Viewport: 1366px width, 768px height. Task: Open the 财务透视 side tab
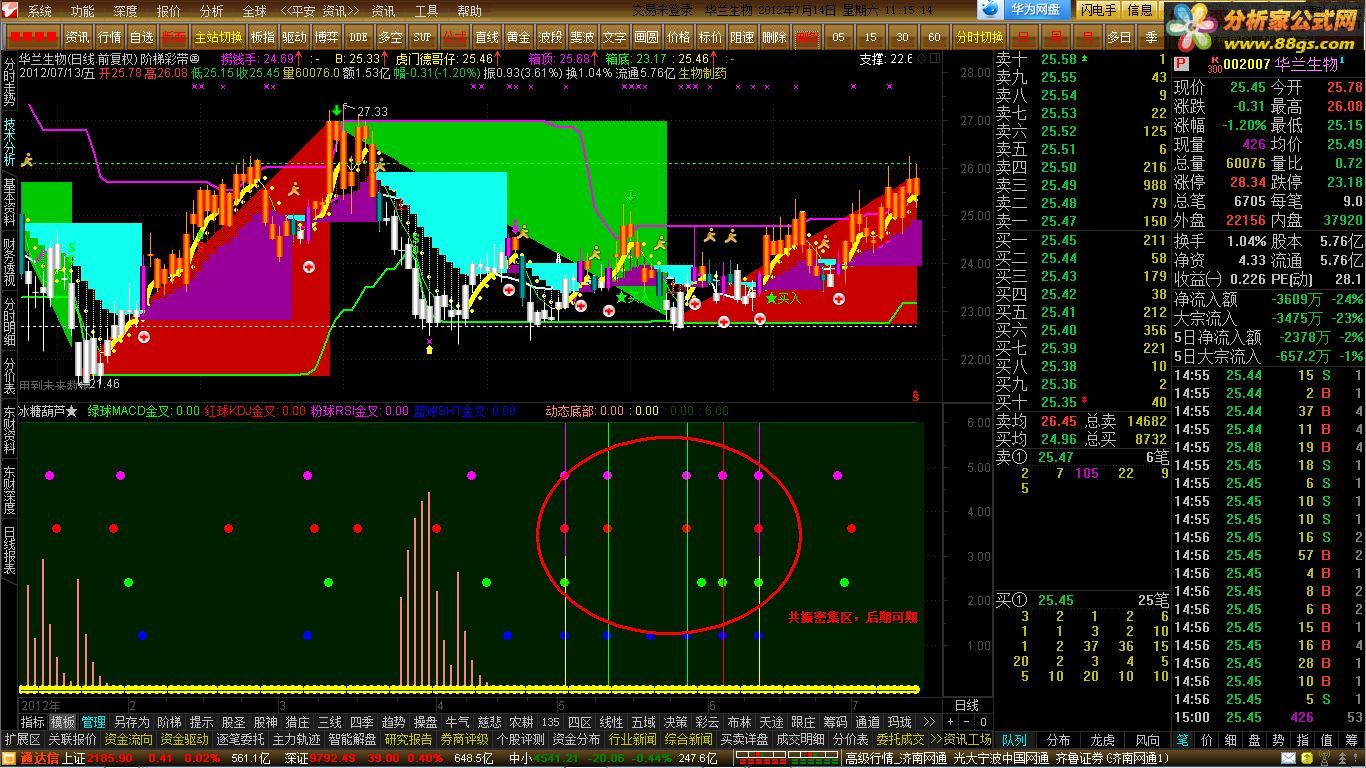coord(9,262)
